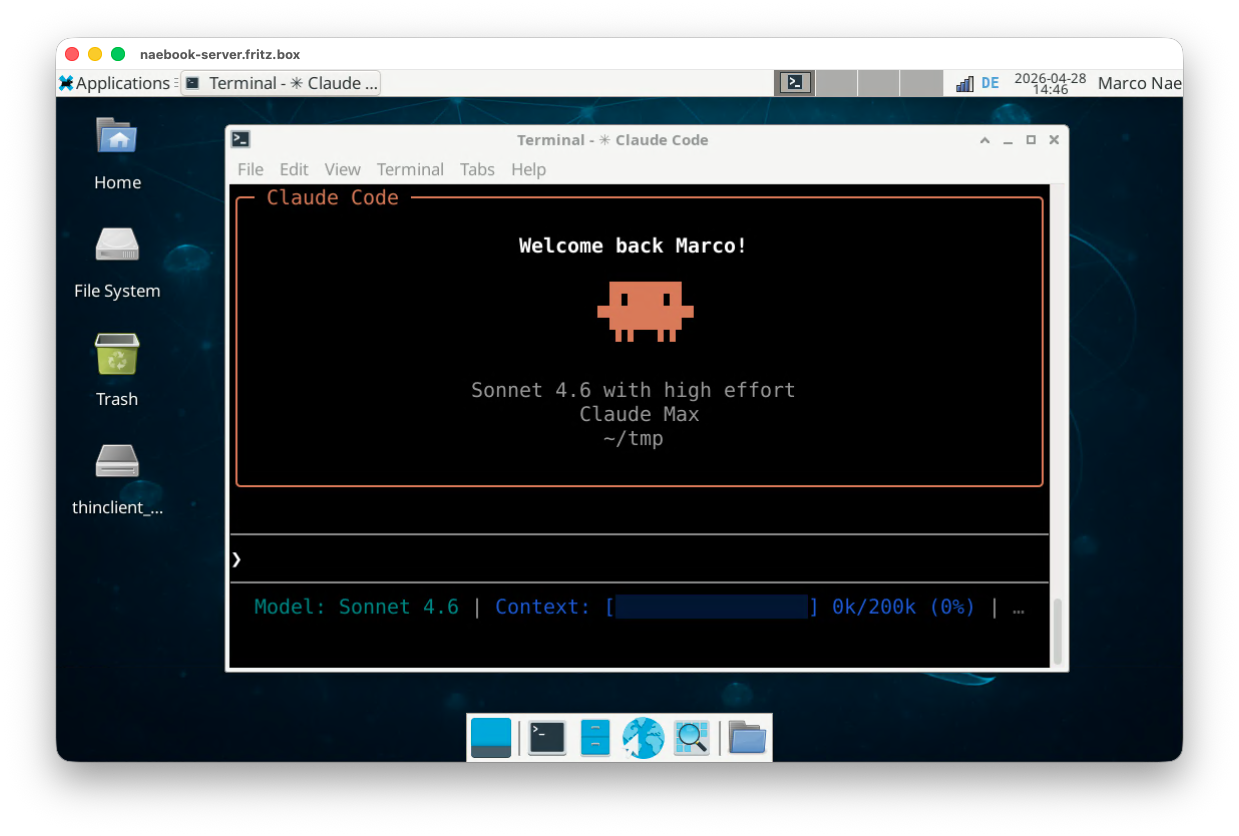Open the terminal emulator from the dock
Viewport: 1239px width, 836px height.
[x=546, y=737]
